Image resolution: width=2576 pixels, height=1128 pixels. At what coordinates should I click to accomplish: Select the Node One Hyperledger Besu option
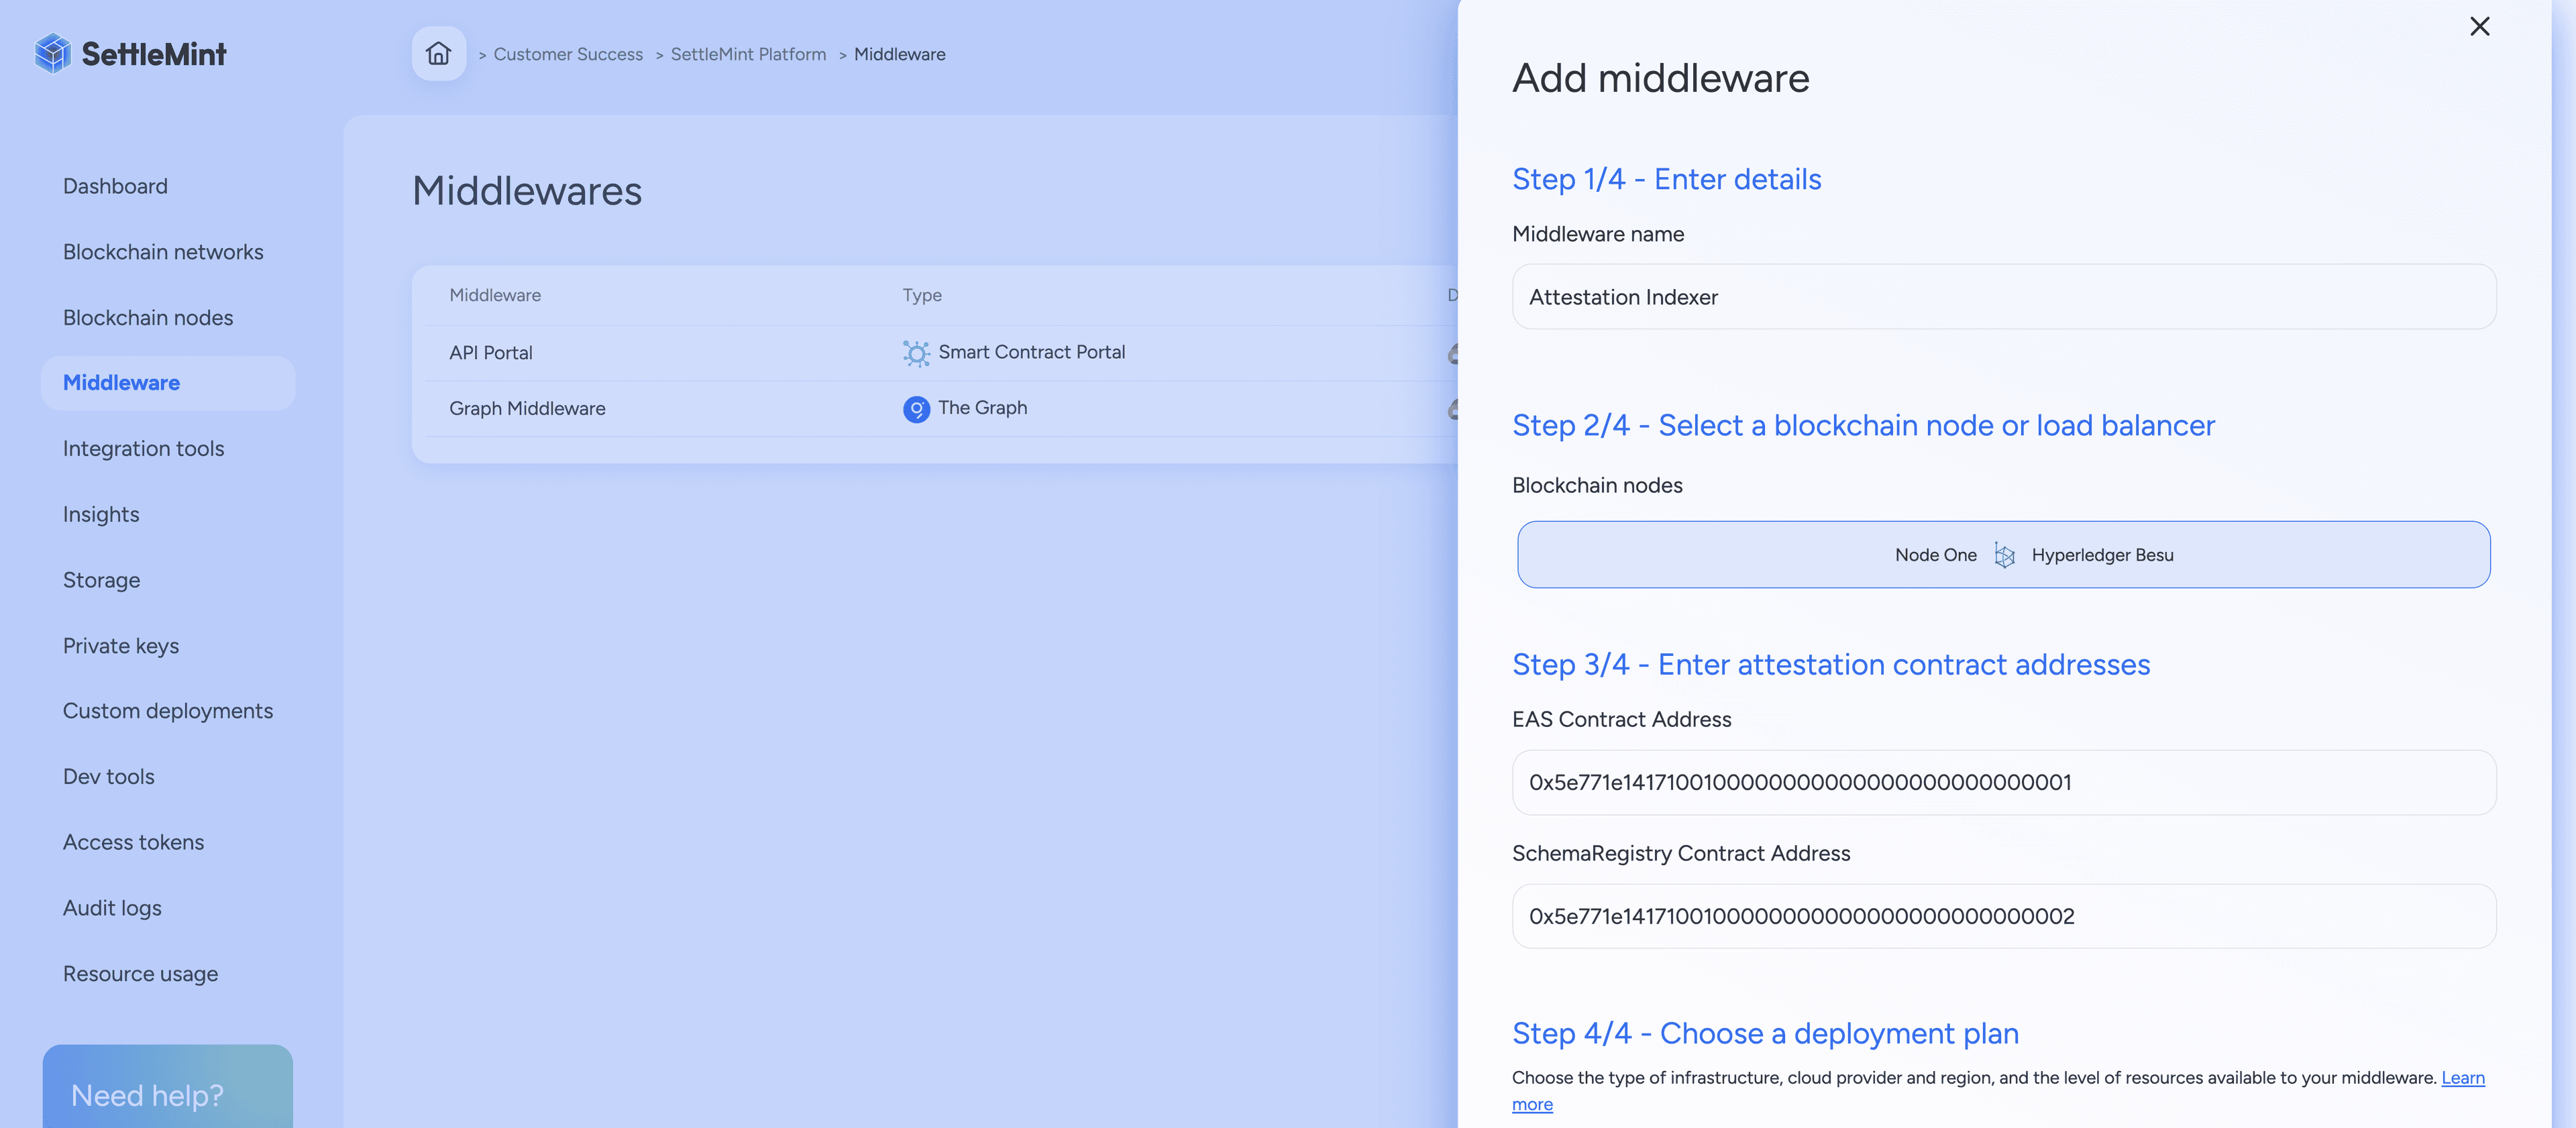point(2004,555)
